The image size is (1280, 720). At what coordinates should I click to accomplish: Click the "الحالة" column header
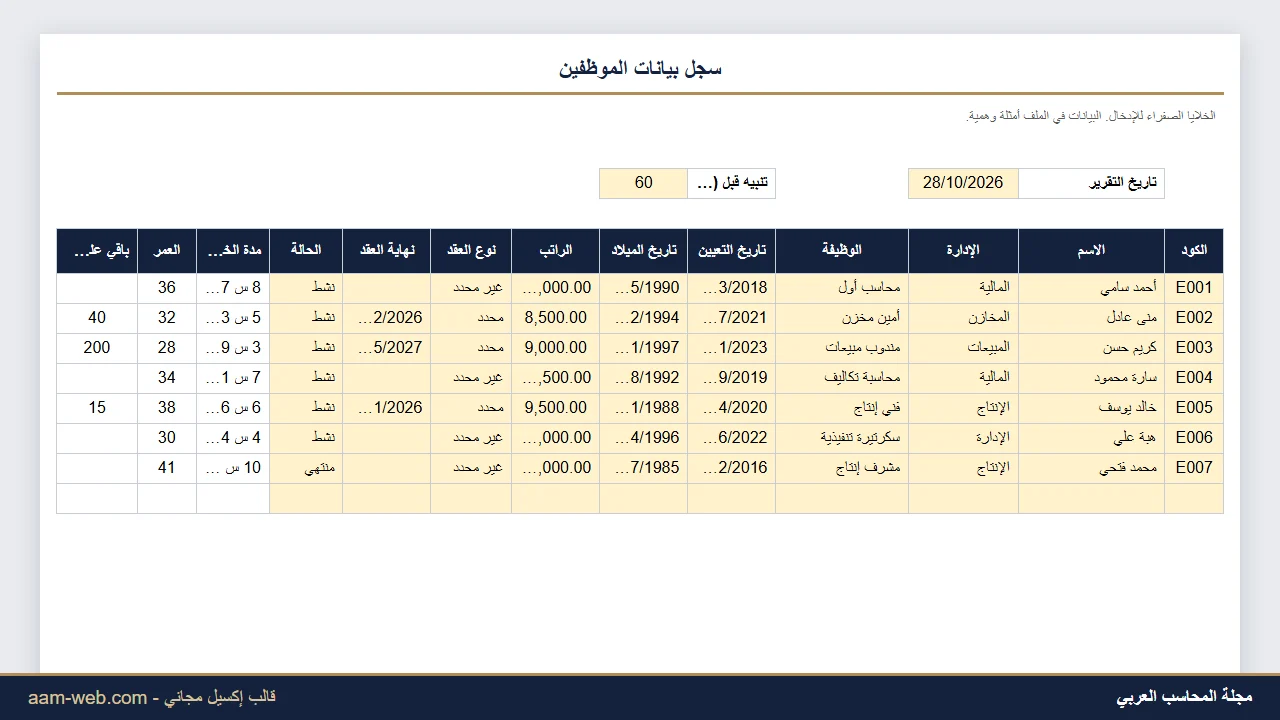pos(306,251)
